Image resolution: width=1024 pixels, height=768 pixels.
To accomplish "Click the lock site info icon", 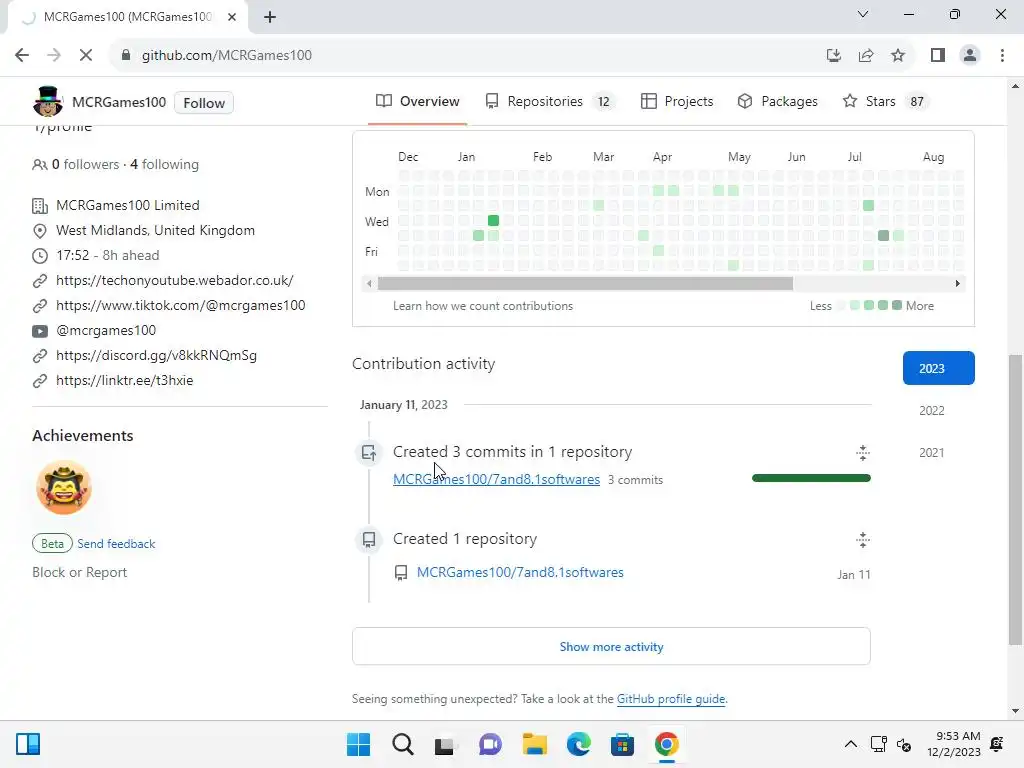I will tap(126, 56).
